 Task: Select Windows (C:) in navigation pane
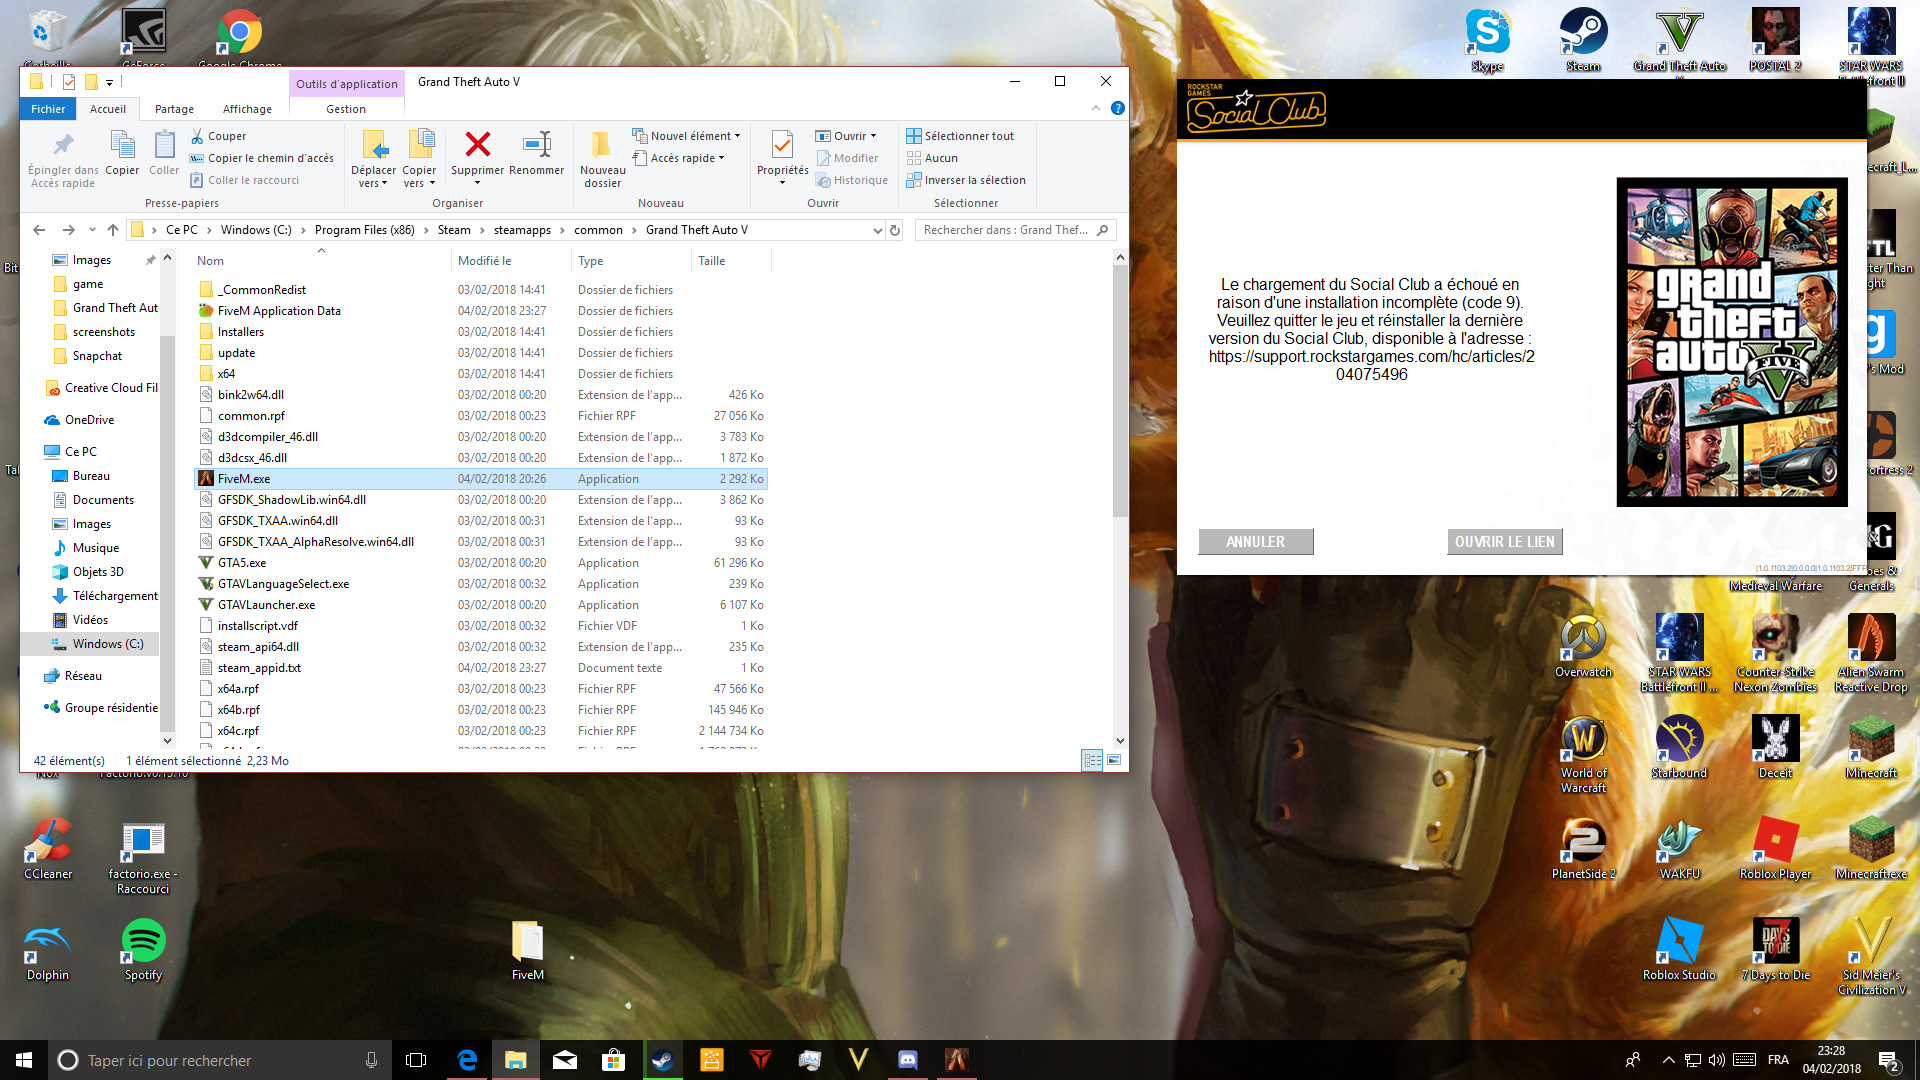click(x=96, y=644)
